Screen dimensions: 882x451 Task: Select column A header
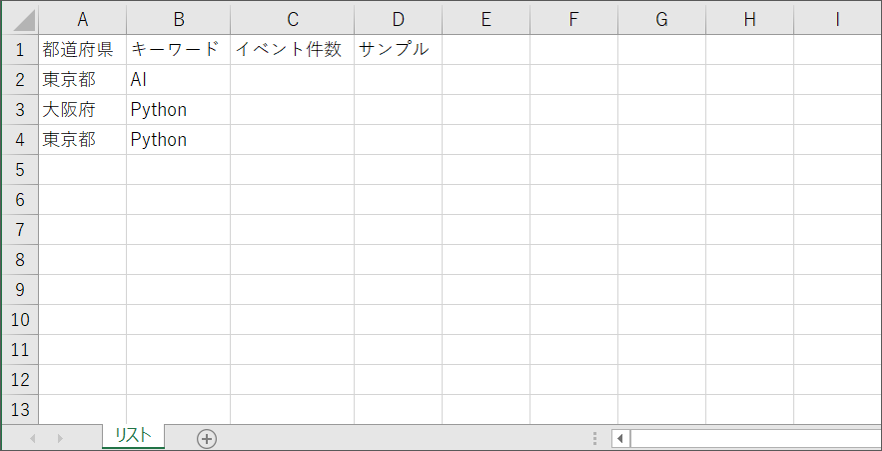point(82,19)
